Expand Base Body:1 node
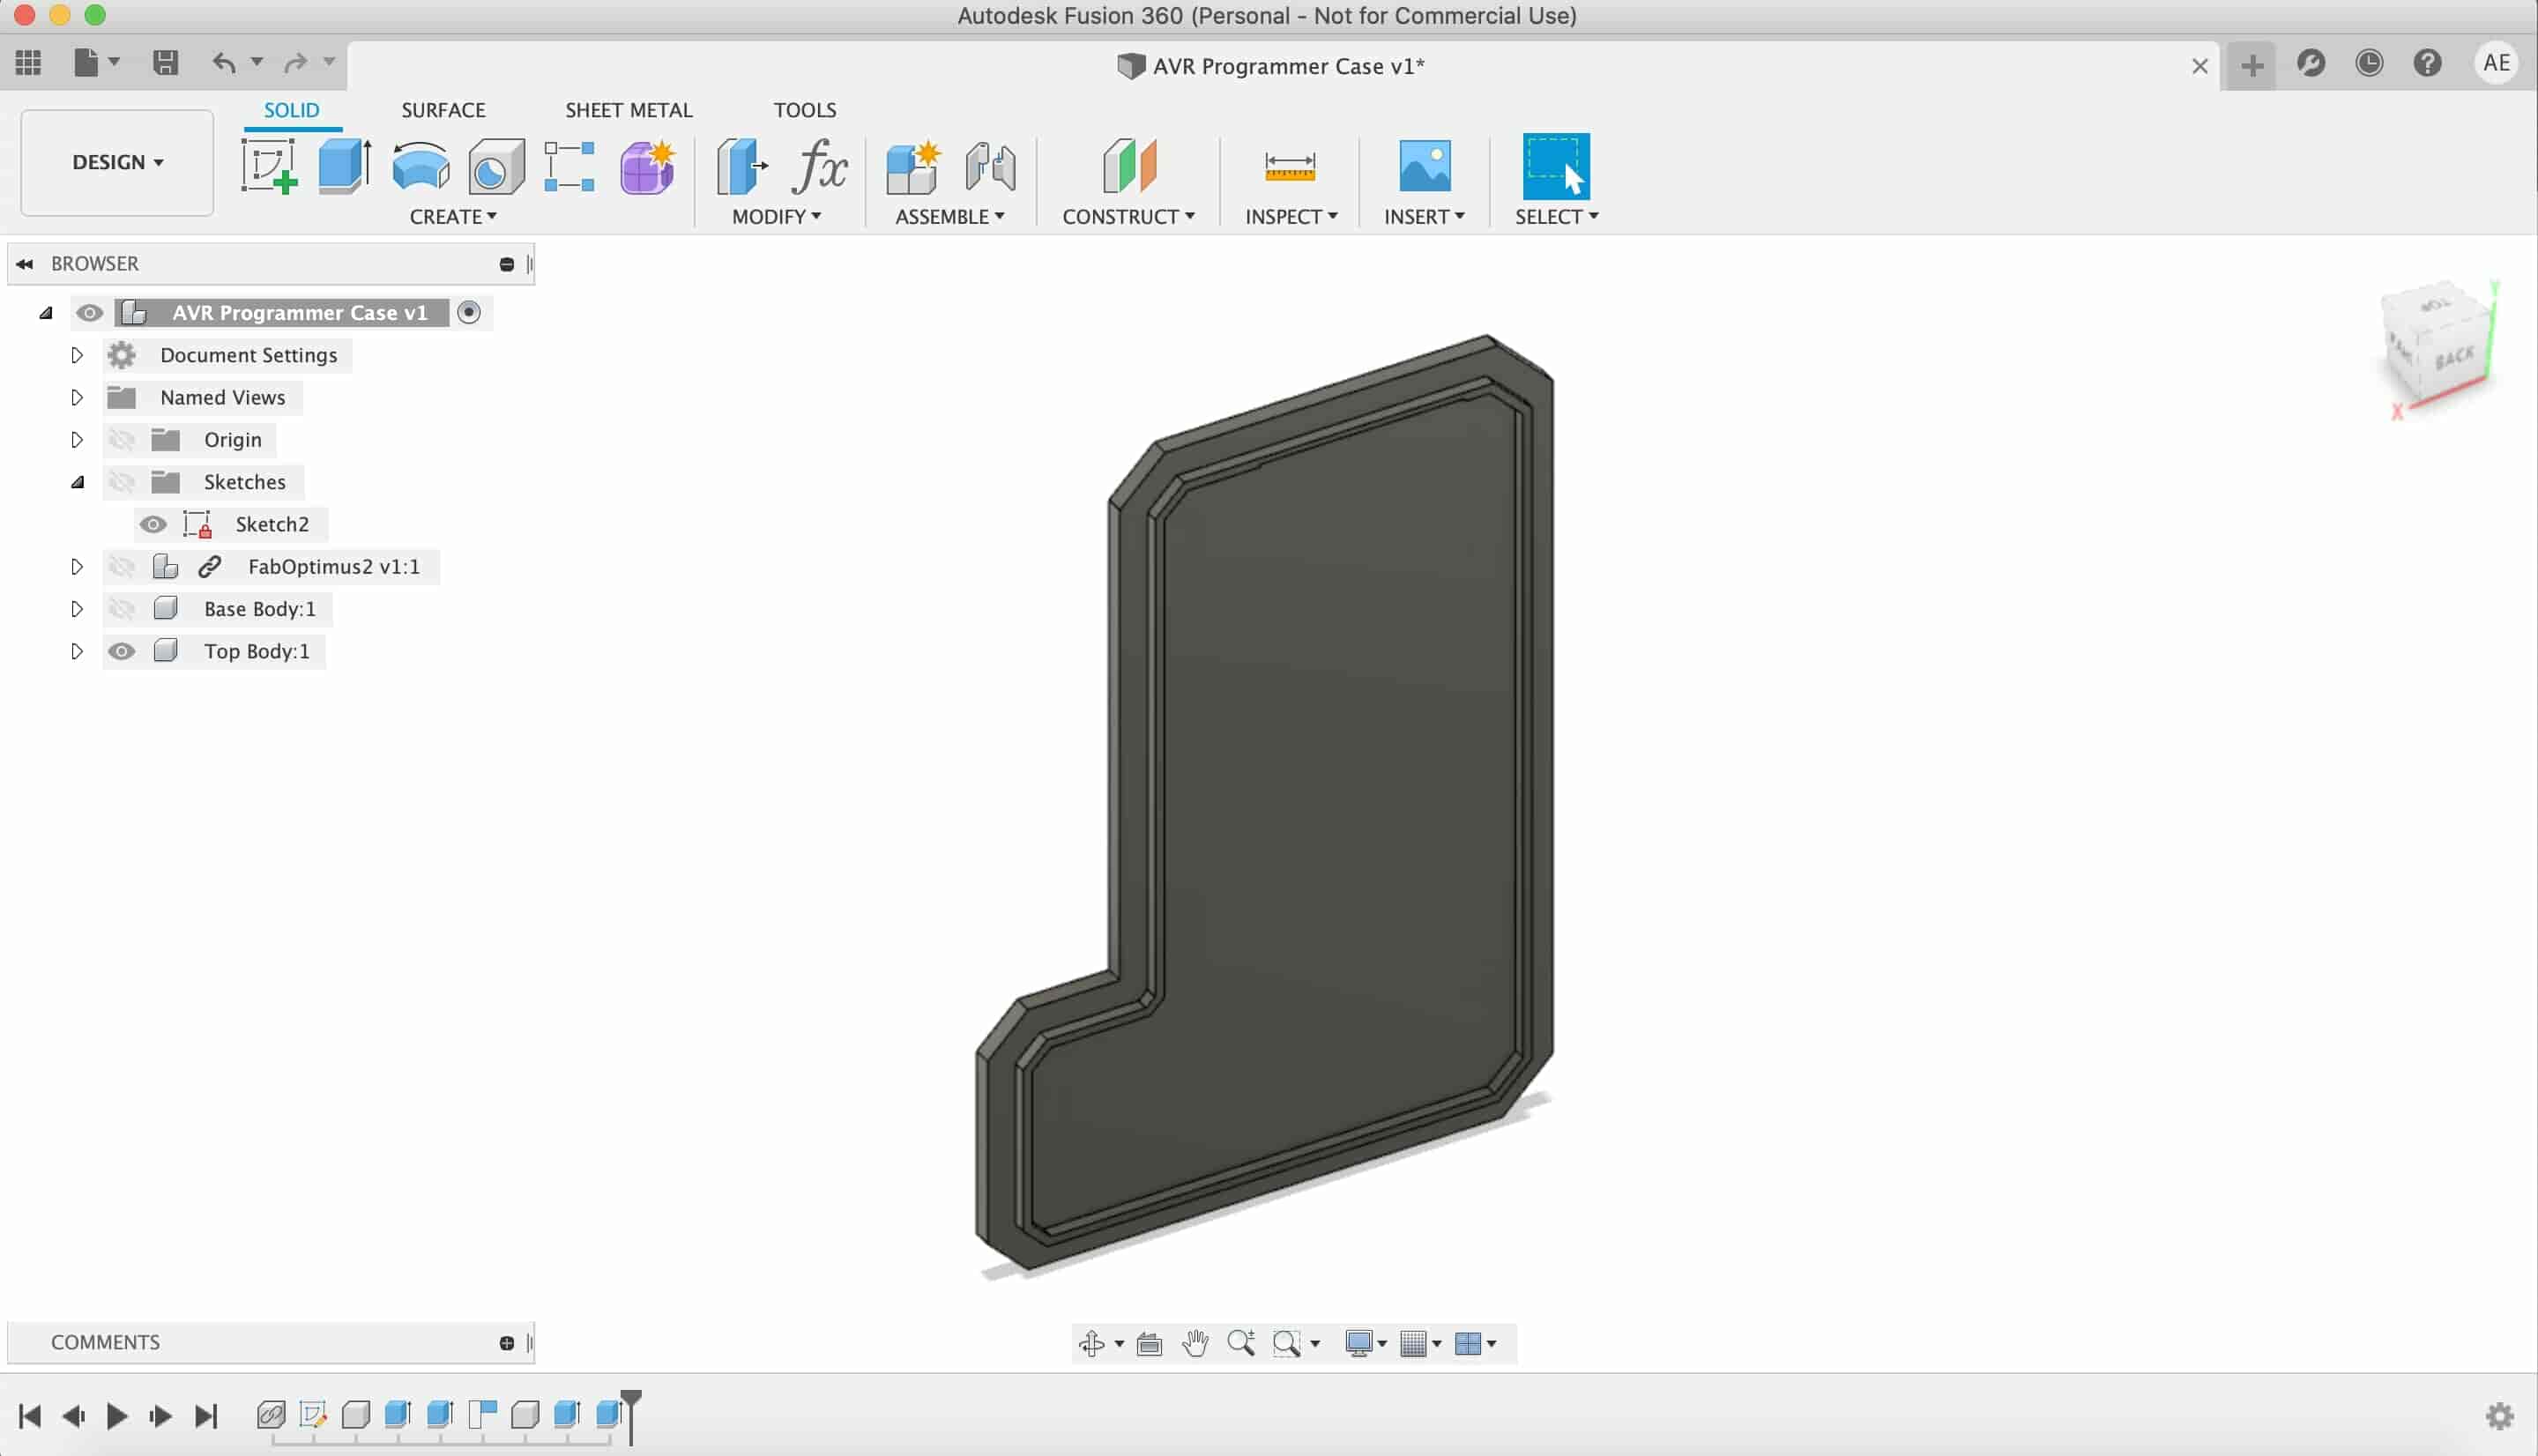Viewport: 2538px width, 1456px height. click(76, 609)
